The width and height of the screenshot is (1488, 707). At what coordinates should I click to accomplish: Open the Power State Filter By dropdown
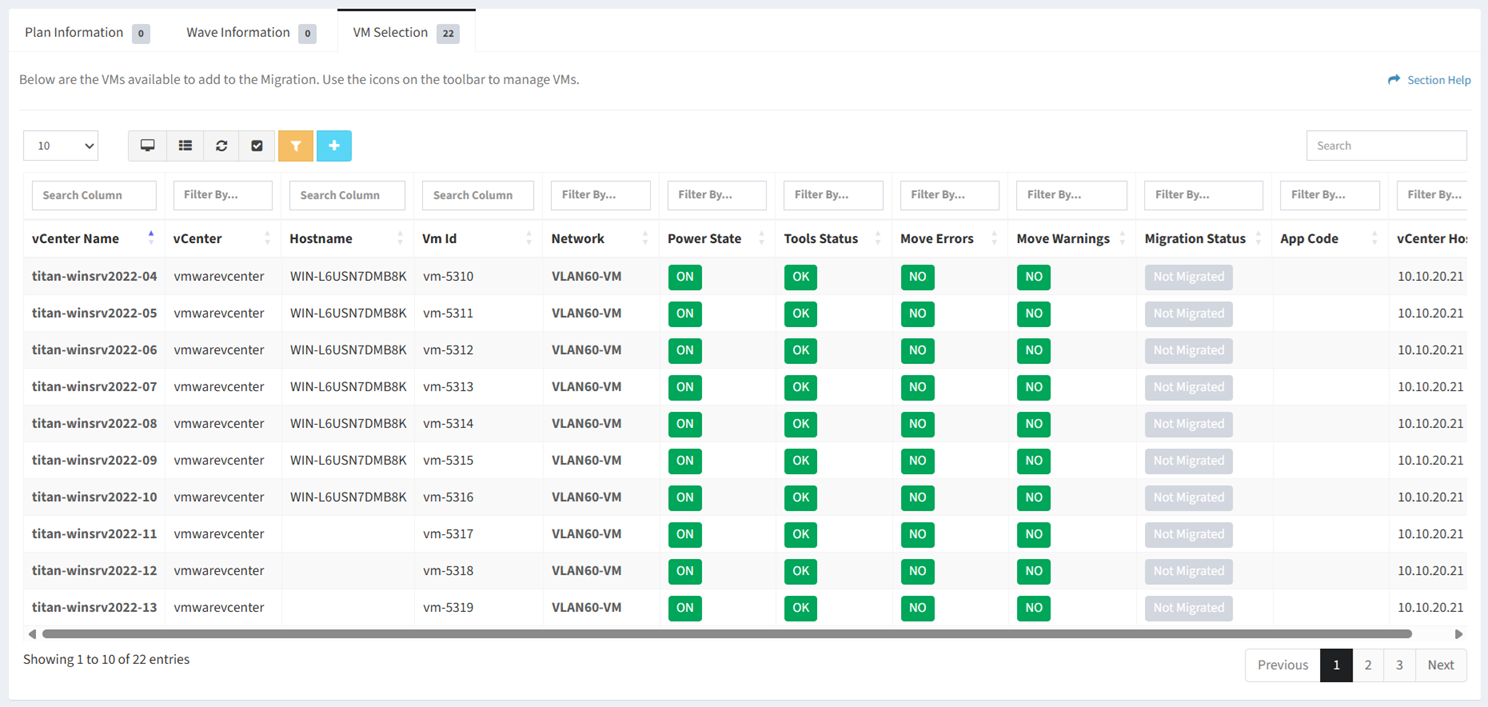[x=717, y=195]
